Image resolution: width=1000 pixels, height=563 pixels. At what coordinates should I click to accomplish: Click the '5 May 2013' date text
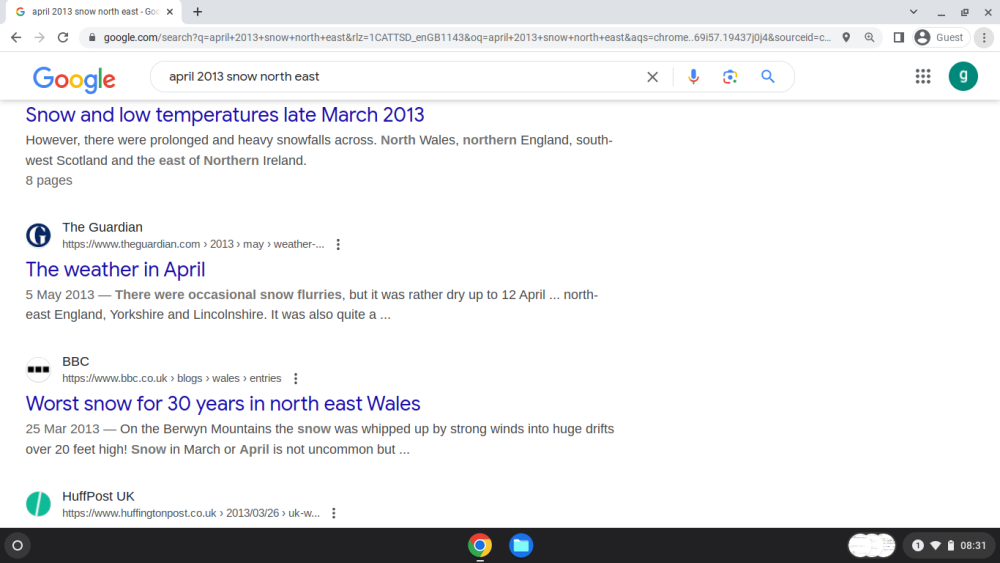[60, 295]
